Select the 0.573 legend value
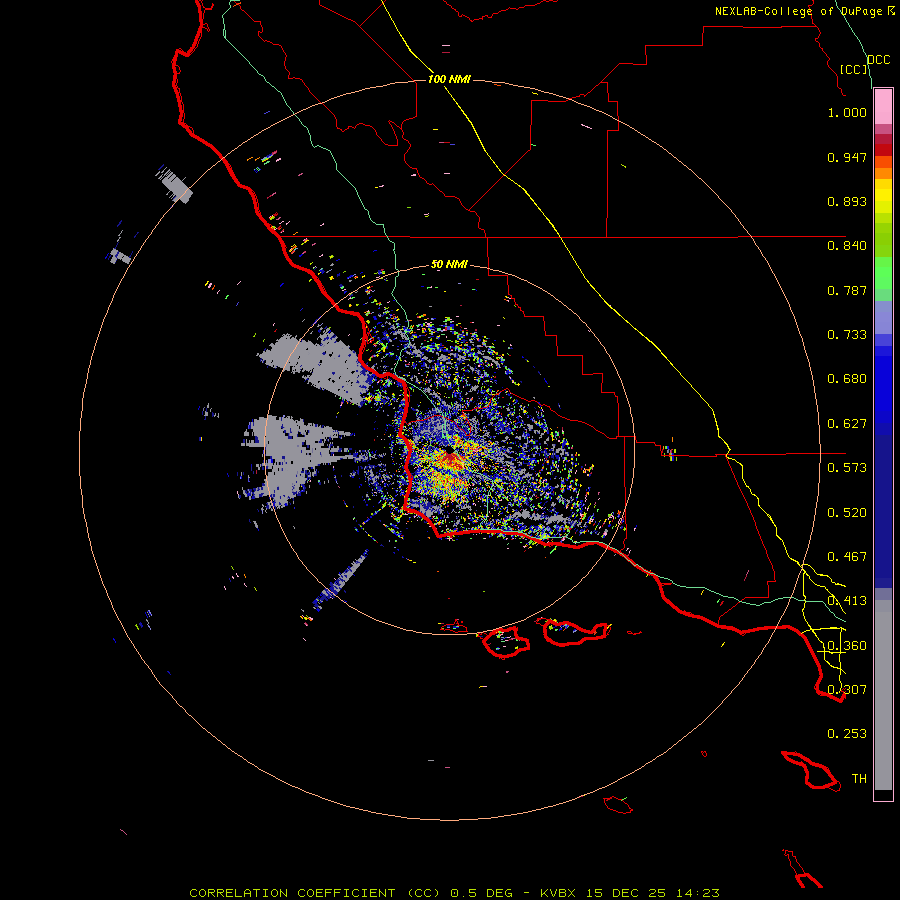The width and height of the screenshot is (900, 900). (847, 468)
